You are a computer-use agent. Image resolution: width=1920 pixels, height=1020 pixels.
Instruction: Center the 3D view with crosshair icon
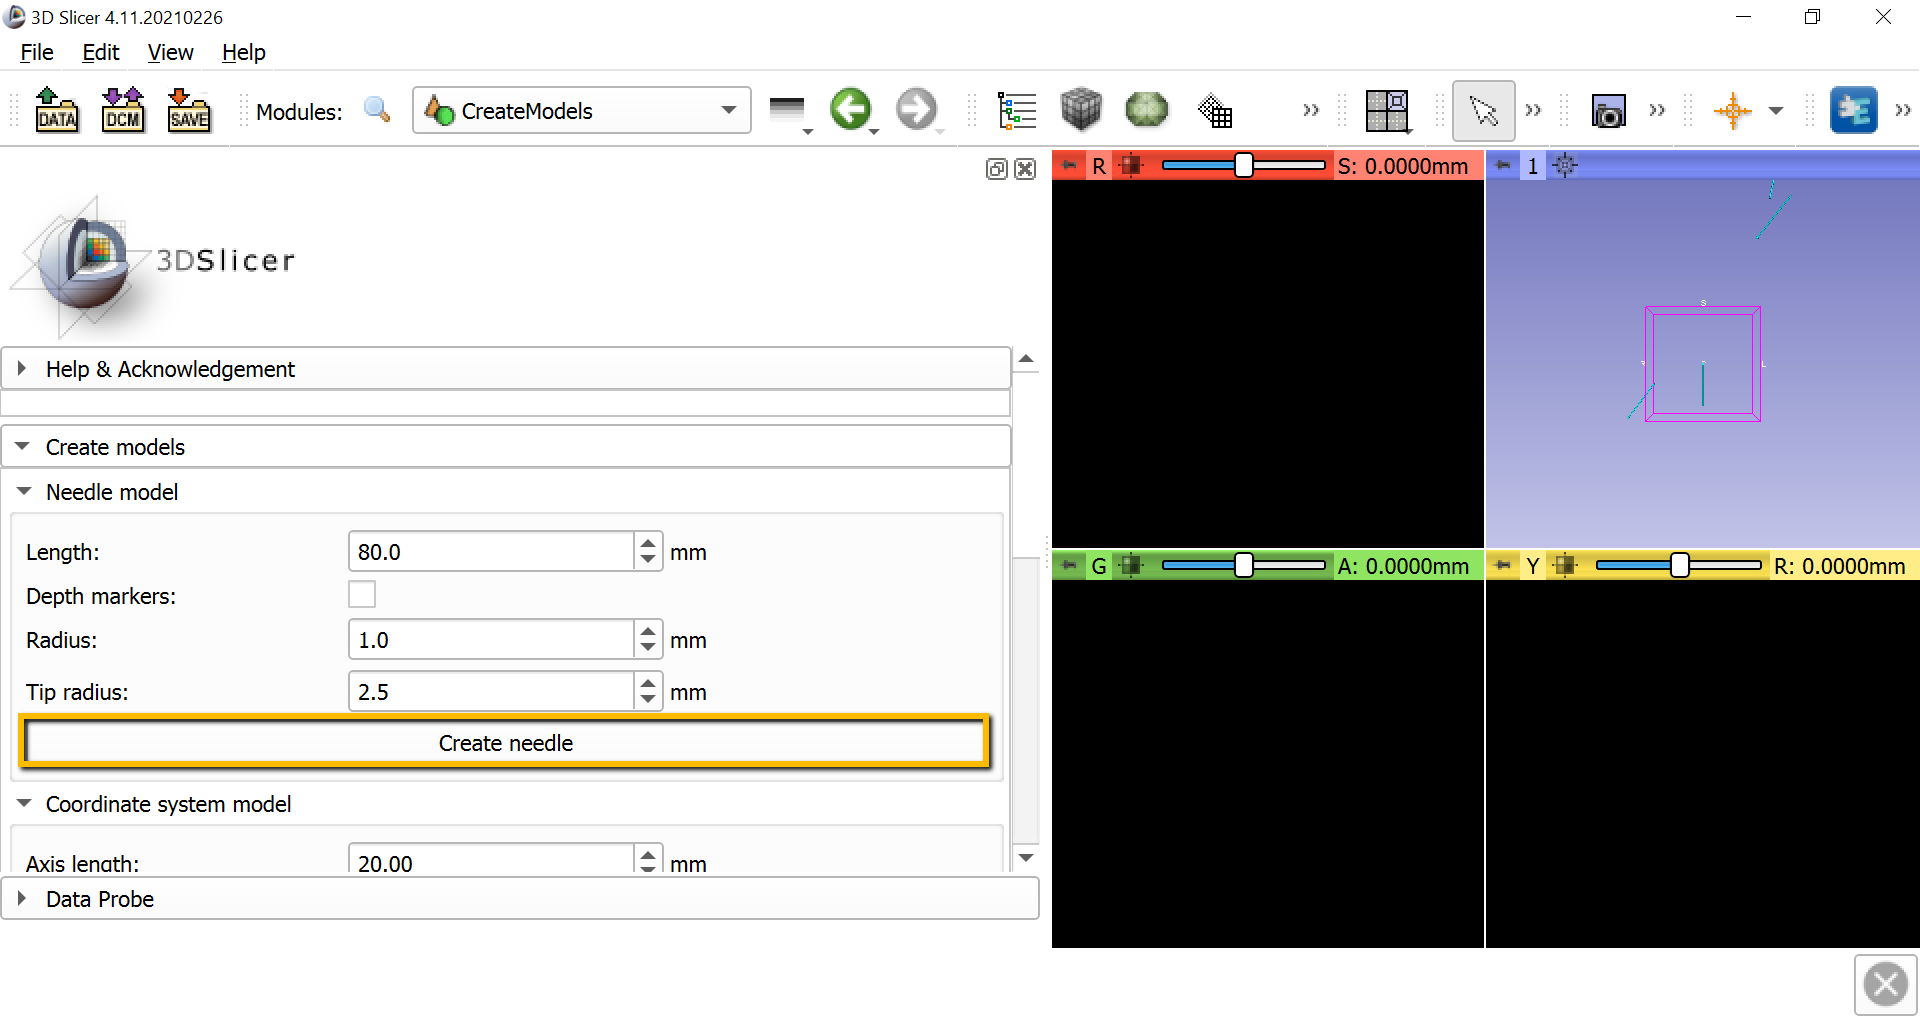click(x=1566, y=166)
